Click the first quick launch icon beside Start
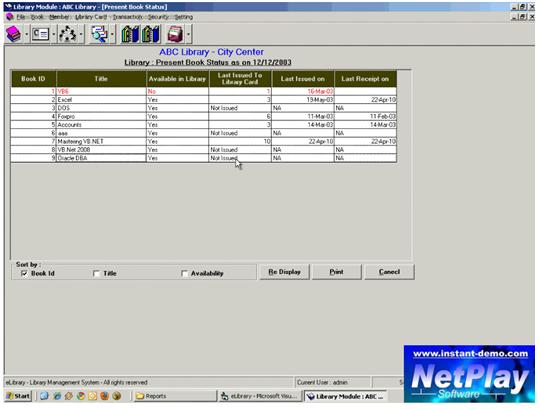Image resolution: width=539 pixels, height=410 pixels. click(44, 396)
